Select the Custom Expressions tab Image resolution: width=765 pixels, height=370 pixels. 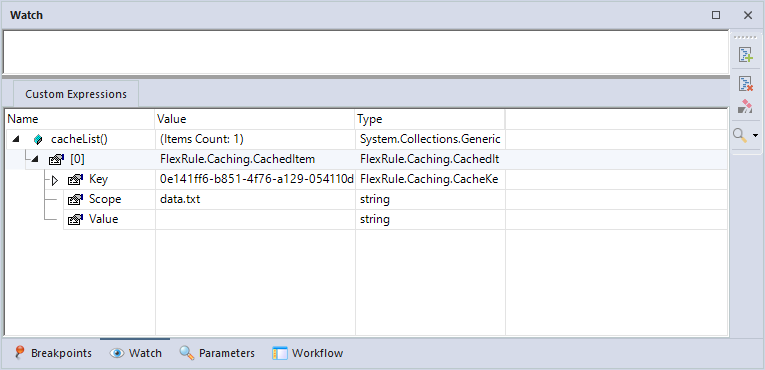[76, 94]
